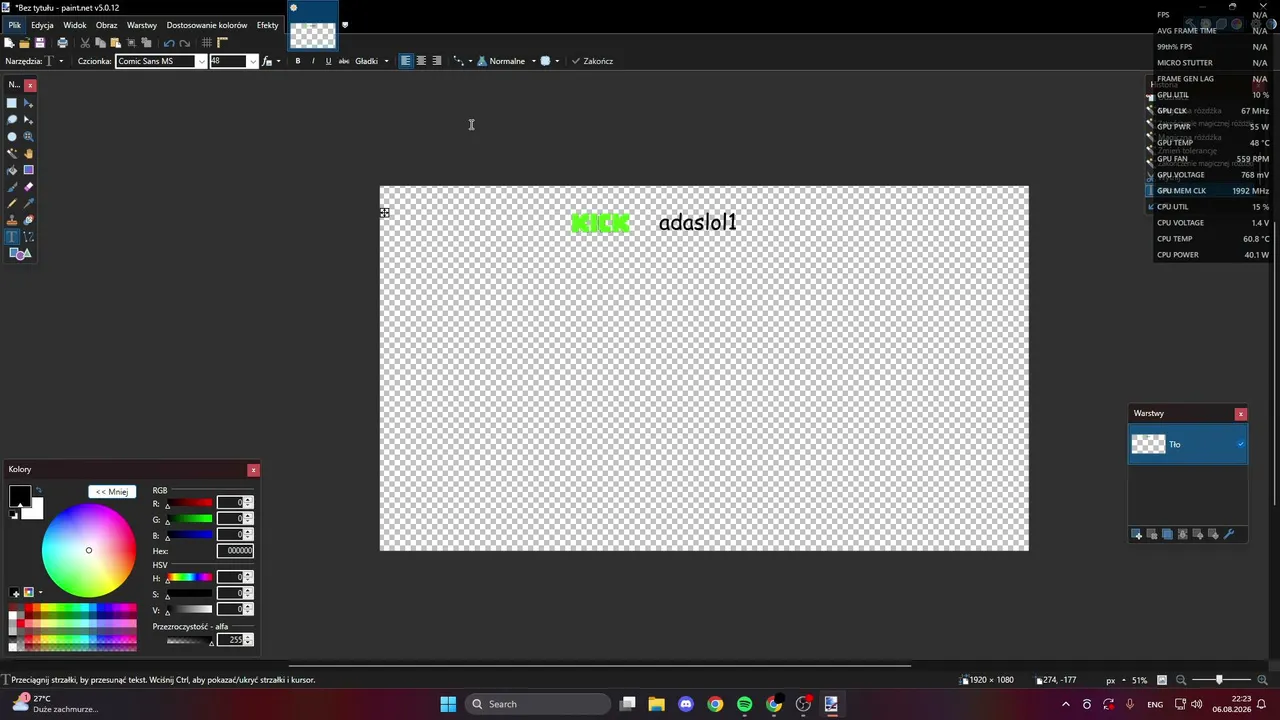Toggle rulers display in toolbar
1280x720 pixels.
pos(223,43)
